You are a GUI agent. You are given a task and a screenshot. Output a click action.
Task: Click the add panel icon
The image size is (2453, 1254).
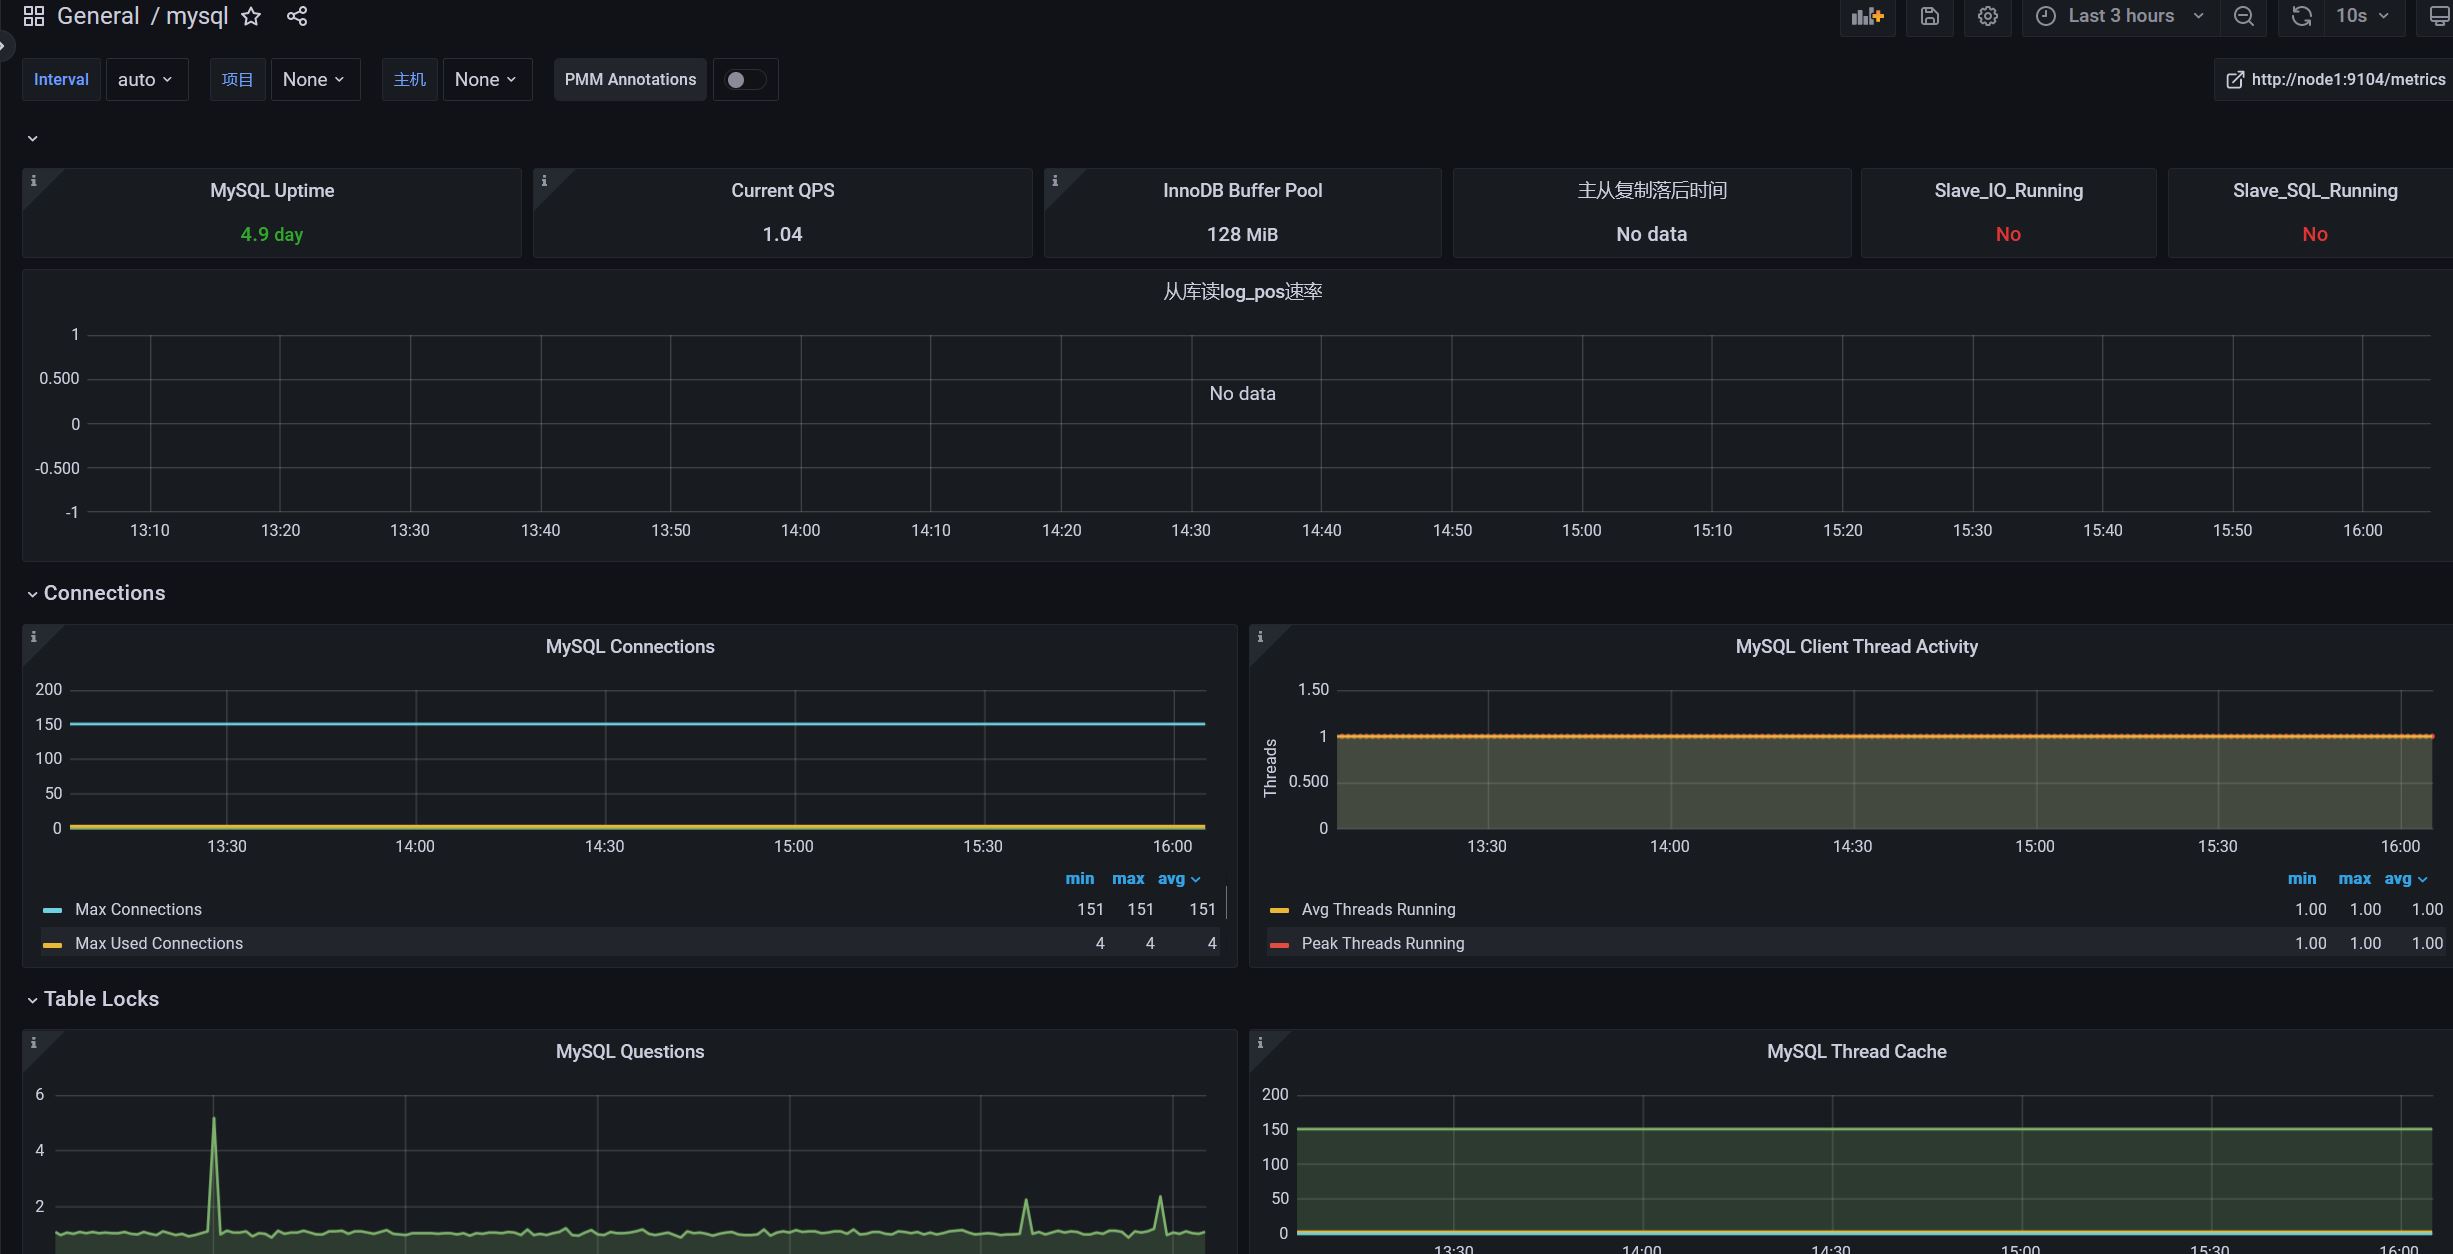[1867, 16]
